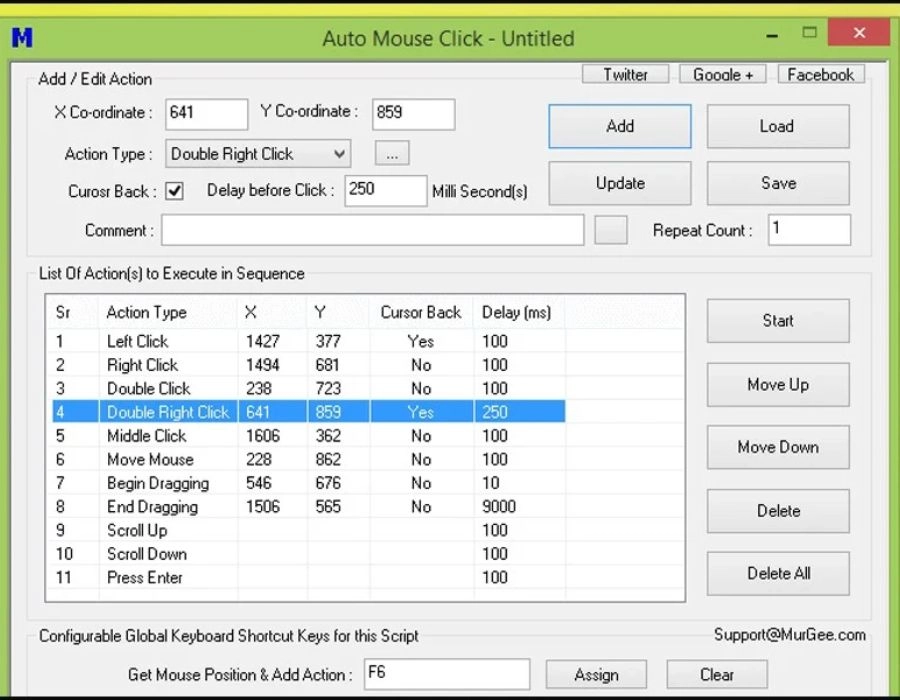Open the Facebook link button
The image size is (900, 700).
(820, 73)
